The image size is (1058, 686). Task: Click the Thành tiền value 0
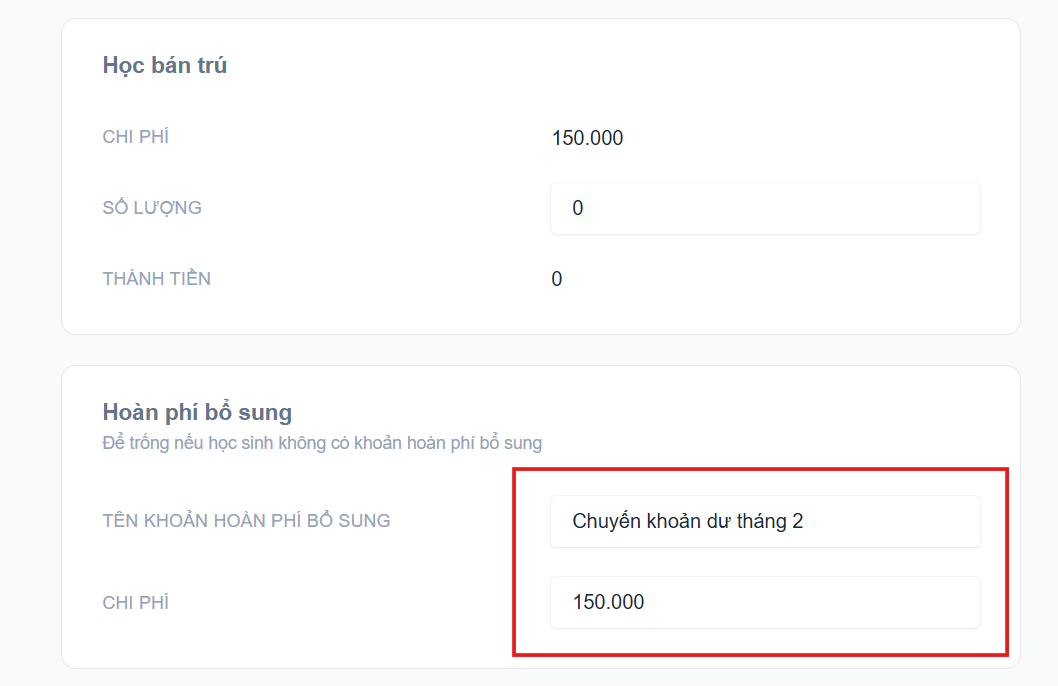click(557, 279)
